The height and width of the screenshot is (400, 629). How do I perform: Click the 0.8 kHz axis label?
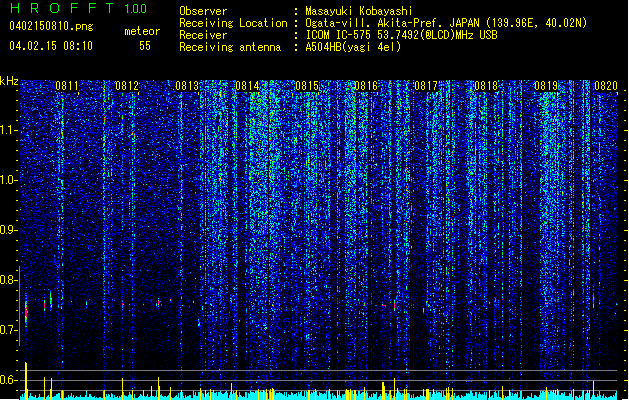point(9,280)
